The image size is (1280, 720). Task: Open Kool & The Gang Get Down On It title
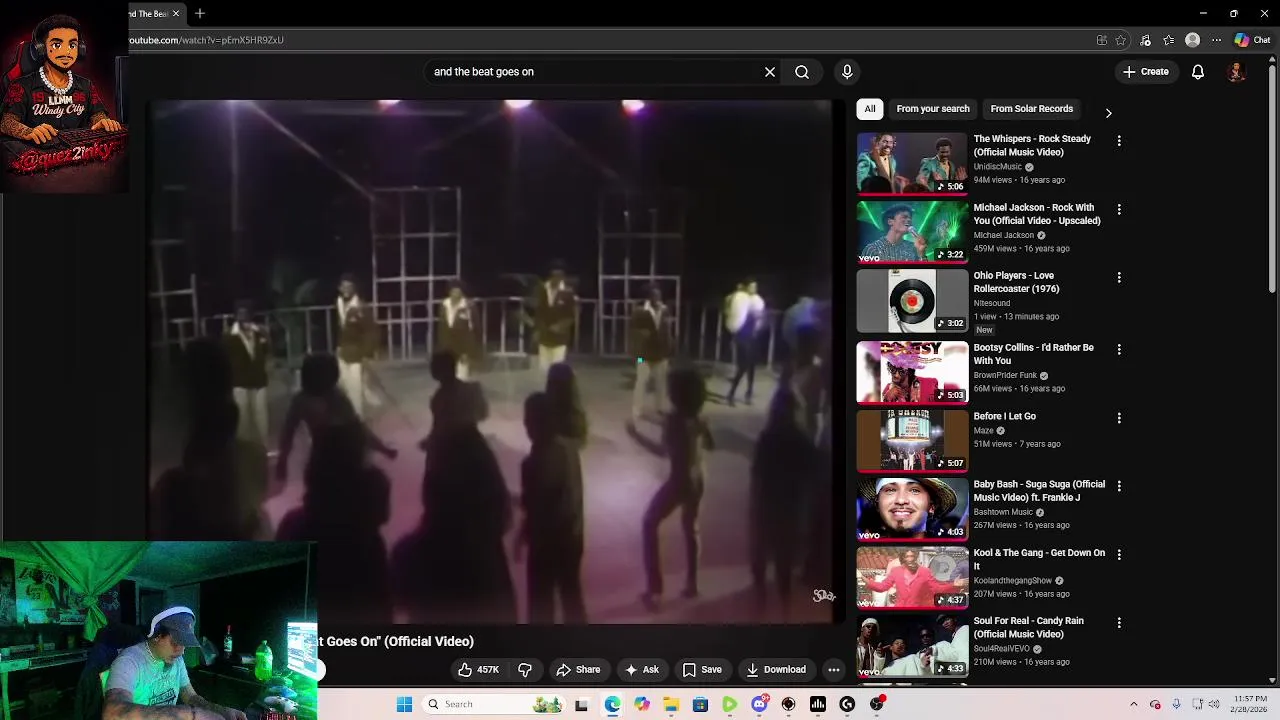point(1039,559)
